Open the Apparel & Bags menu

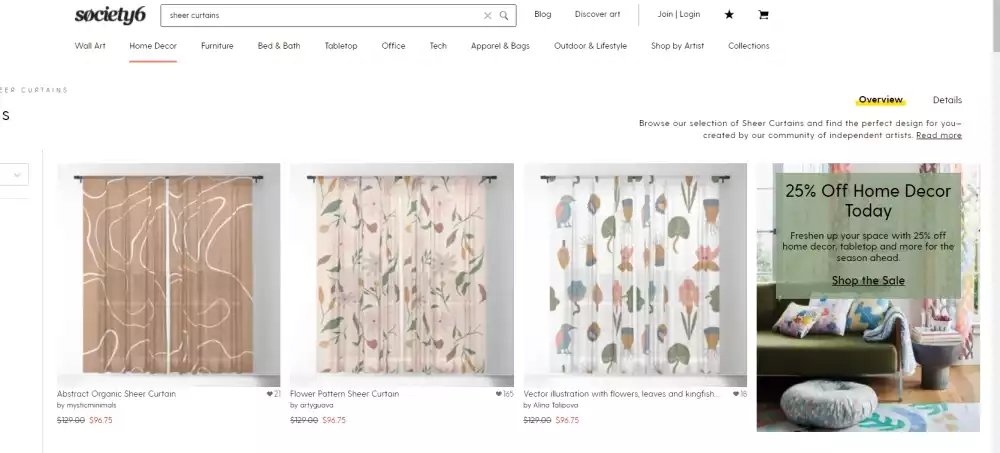[500, 46]
